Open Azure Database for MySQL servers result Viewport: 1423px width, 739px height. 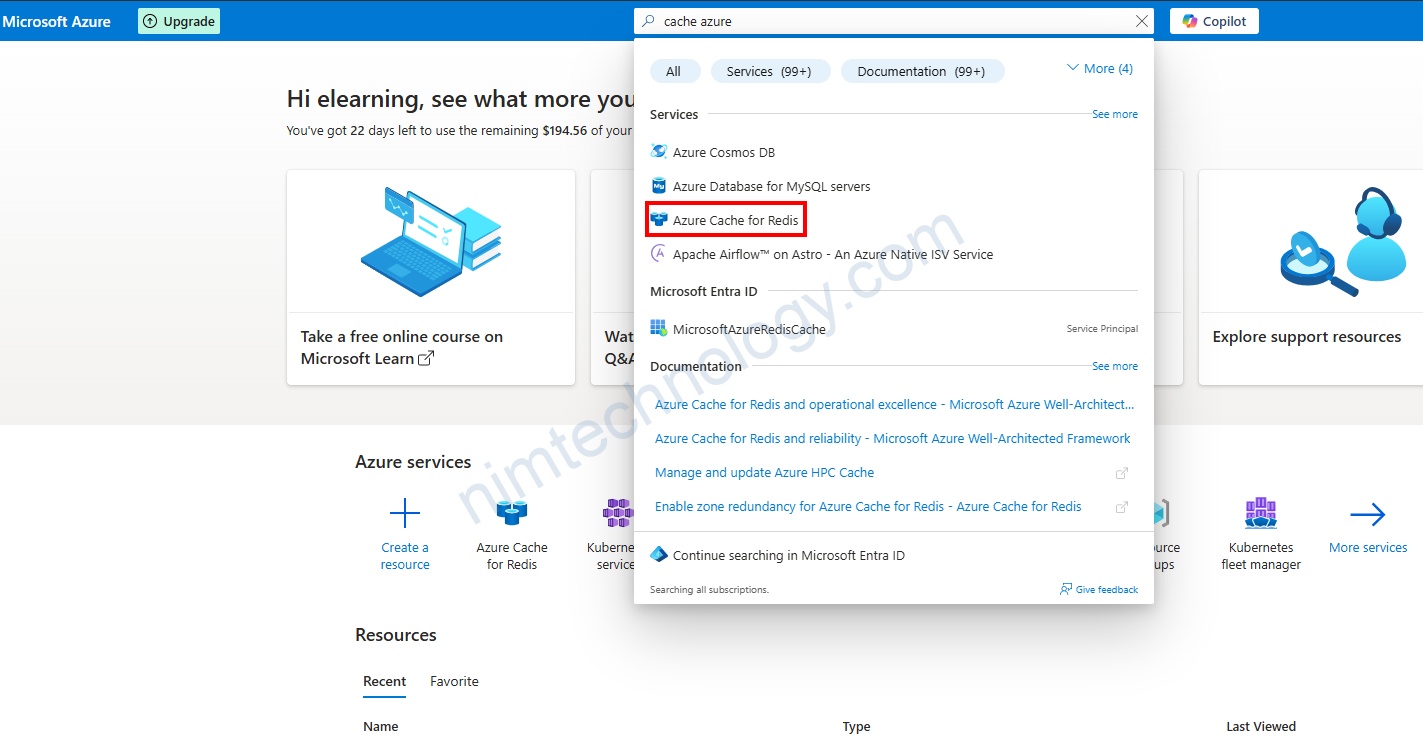click(x=771, y=186)
